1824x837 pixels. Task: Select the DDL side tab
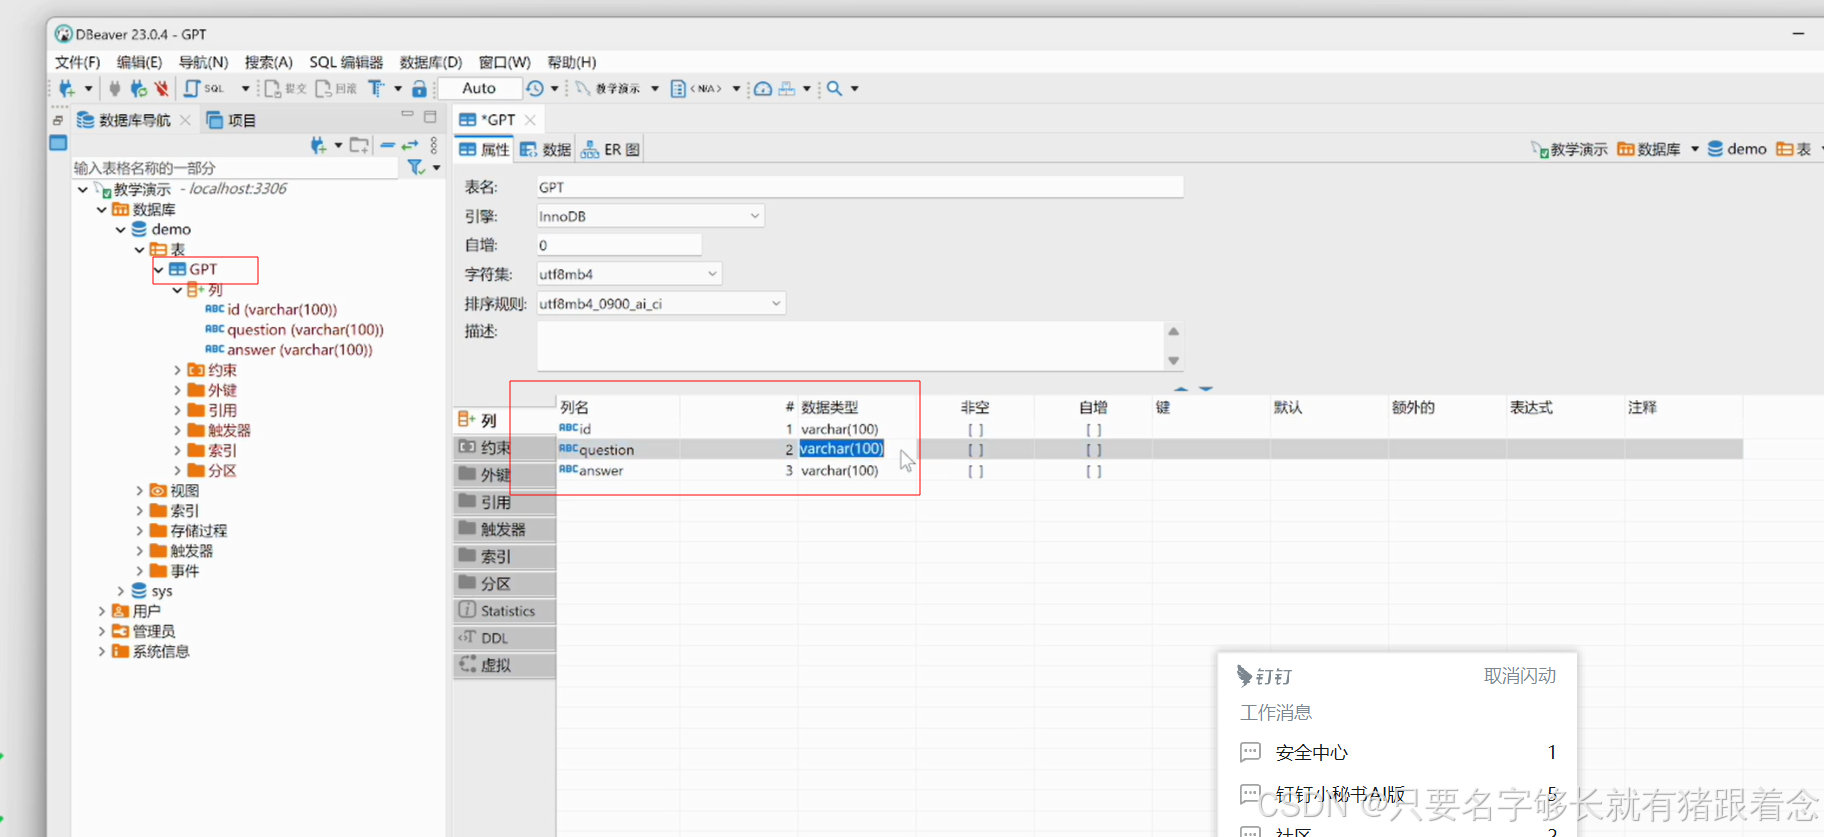(505, 637)
